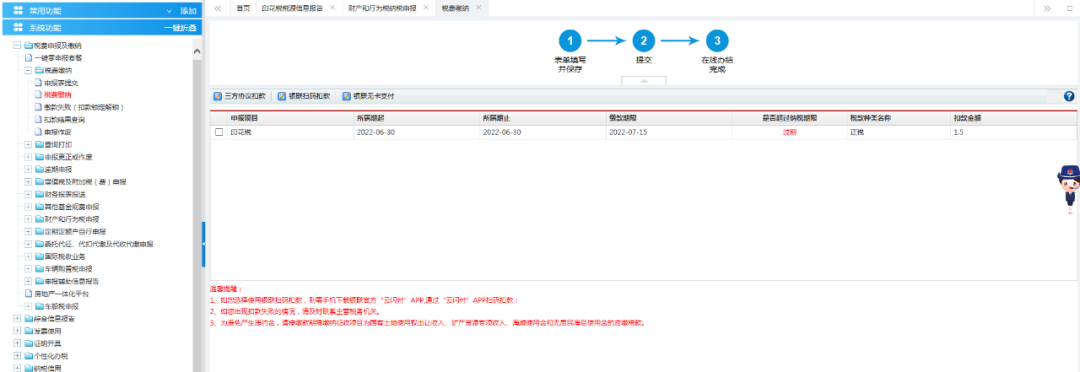The image size is (1080, 372).
Task: Select 车船税申报 tree item
Action: [62, 306]
